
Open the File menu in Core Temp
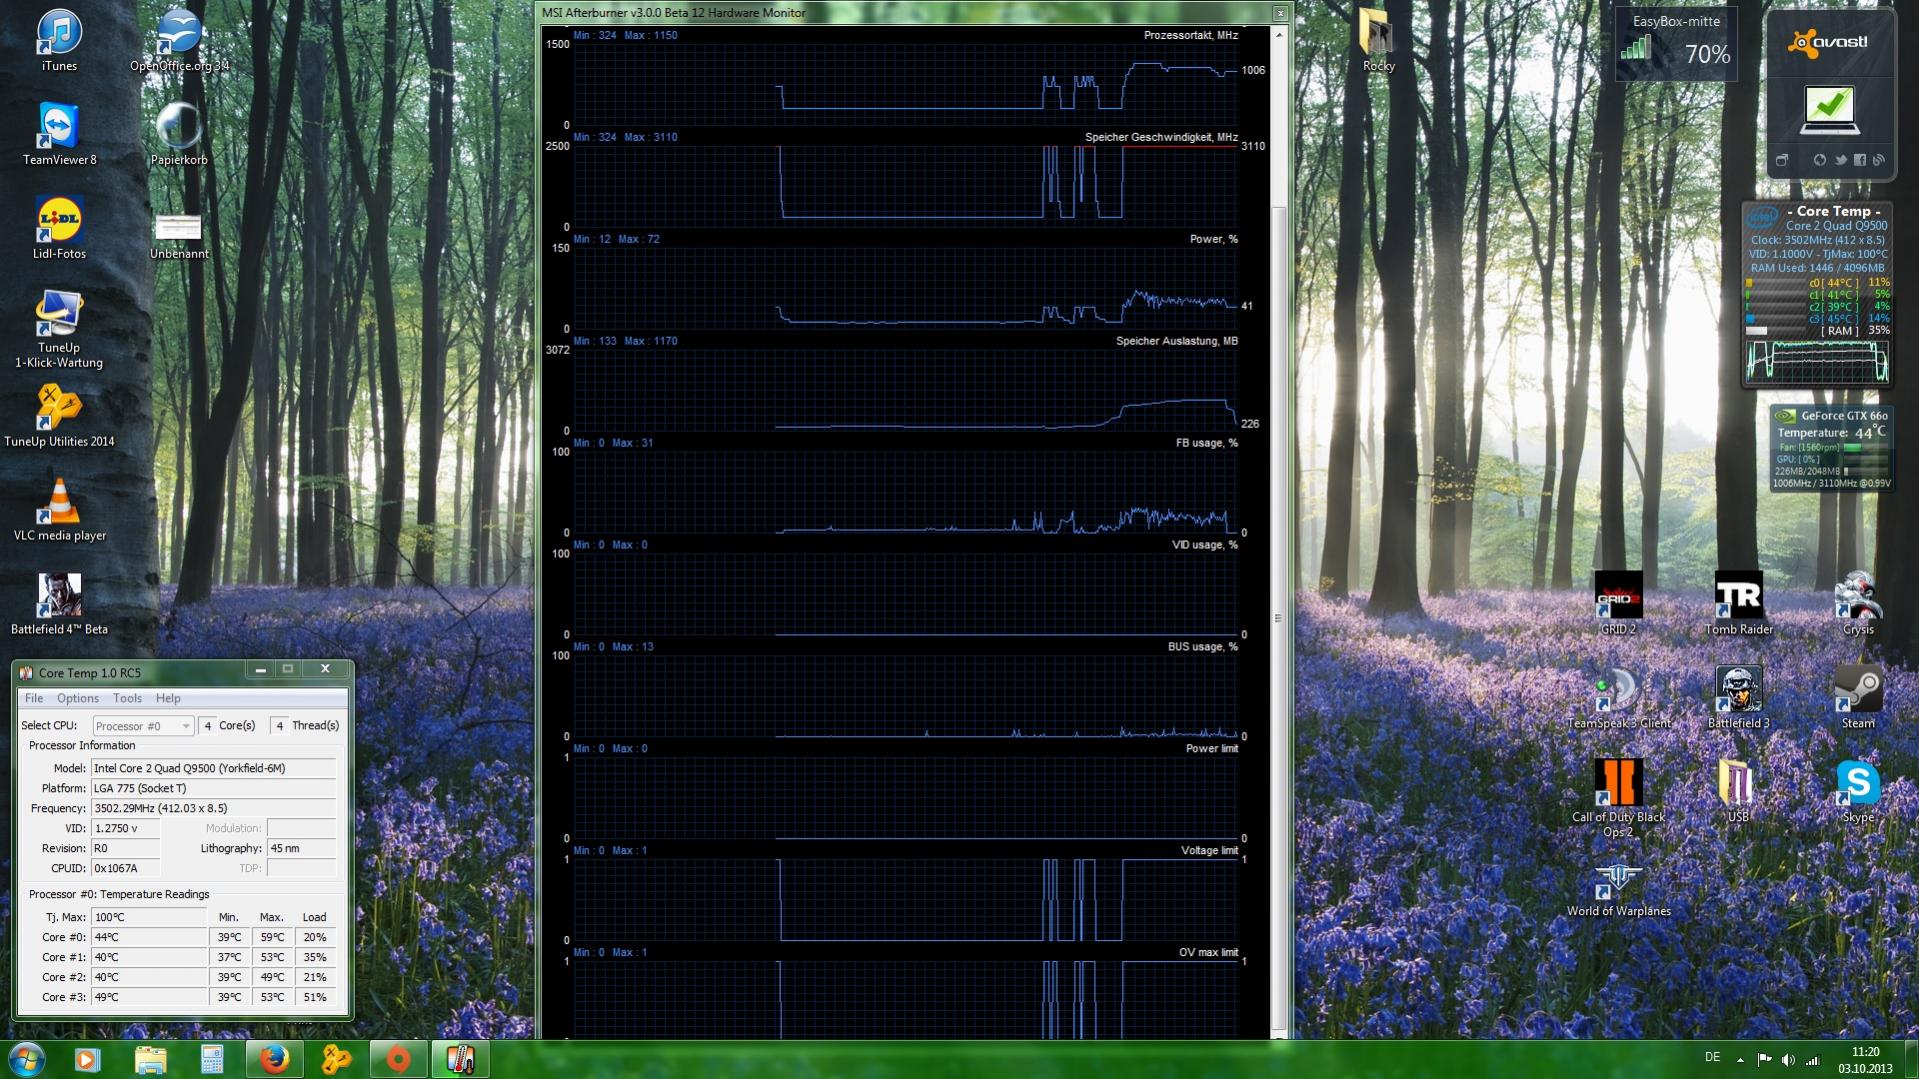[34, 698]
